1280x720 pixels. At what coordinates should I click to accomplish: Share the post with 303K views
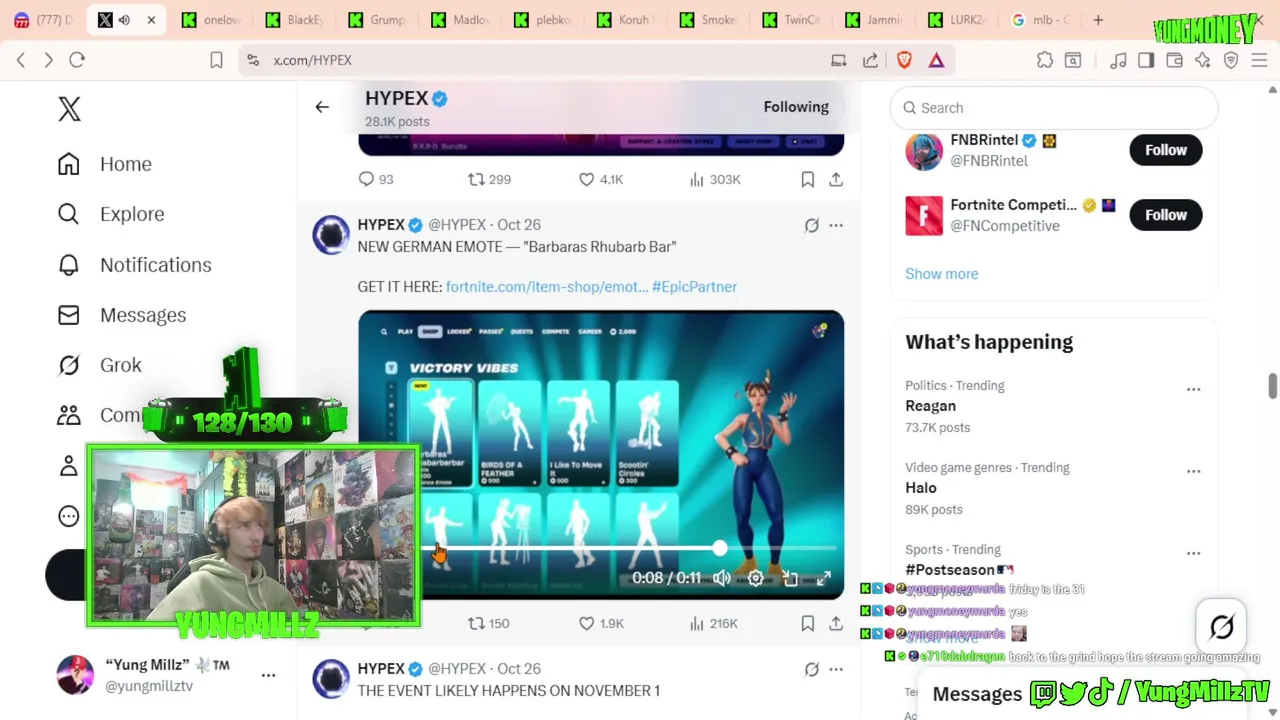coord(836,179)
